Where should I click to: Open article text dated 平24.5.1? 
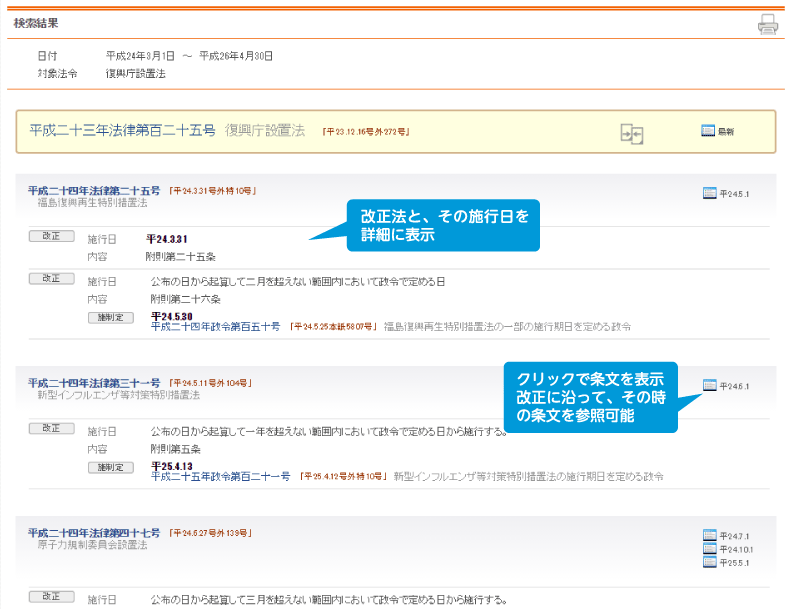click(x=709, y=193)
